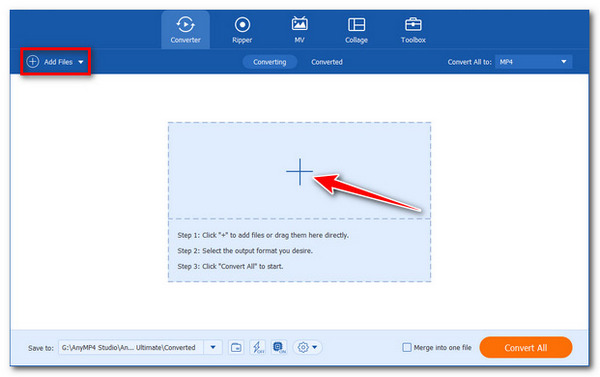Toggle the GPU hardware acceleration icon
The image size is (600, 377).
tap(279, 348)
